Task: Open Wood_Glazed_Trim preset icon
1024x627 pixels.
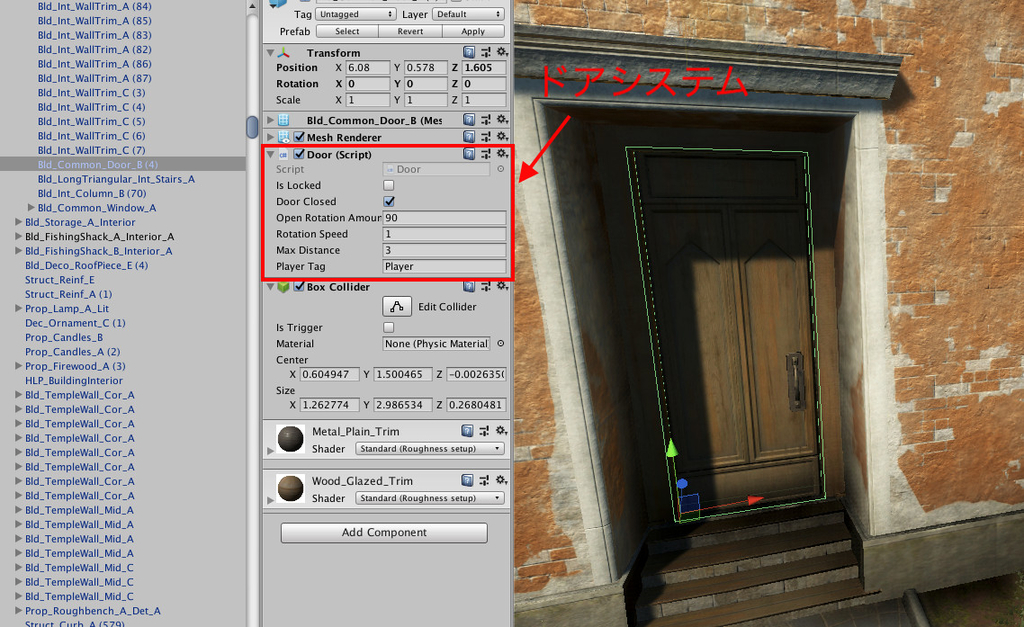Action: click(x=484, y=480)
